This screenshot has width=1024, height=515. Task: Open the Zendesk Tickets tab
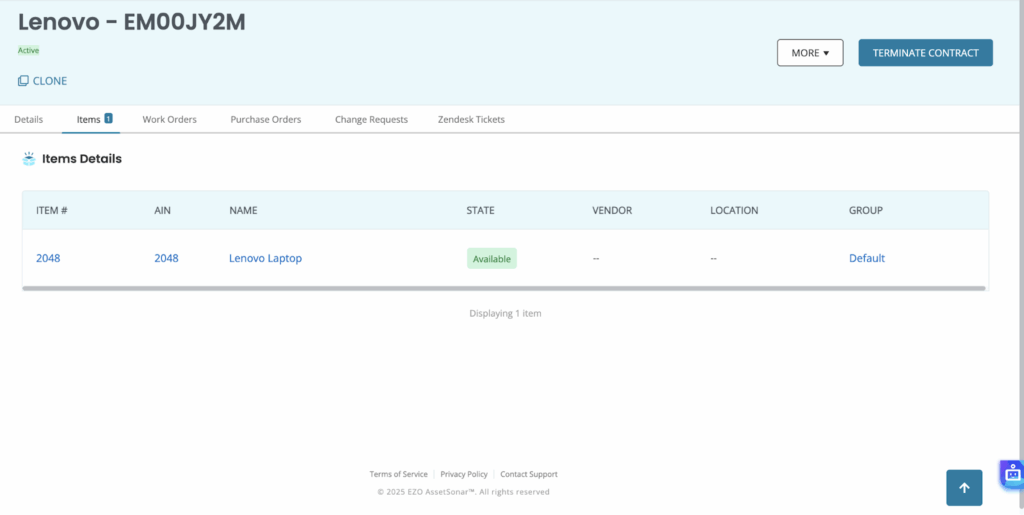tap(471, 119)
